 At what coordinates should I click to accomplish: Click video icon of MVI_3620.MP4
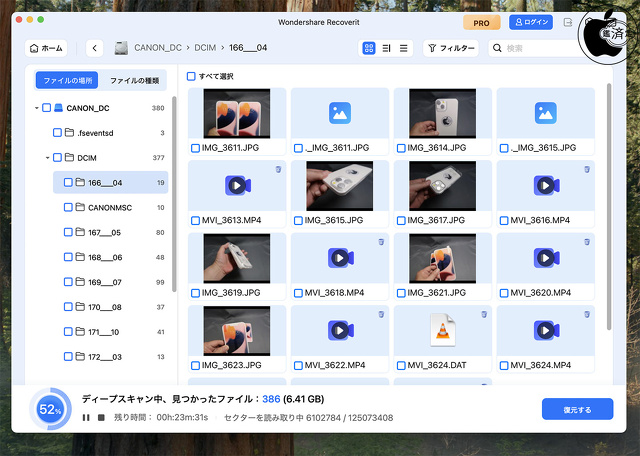[546, 258]
